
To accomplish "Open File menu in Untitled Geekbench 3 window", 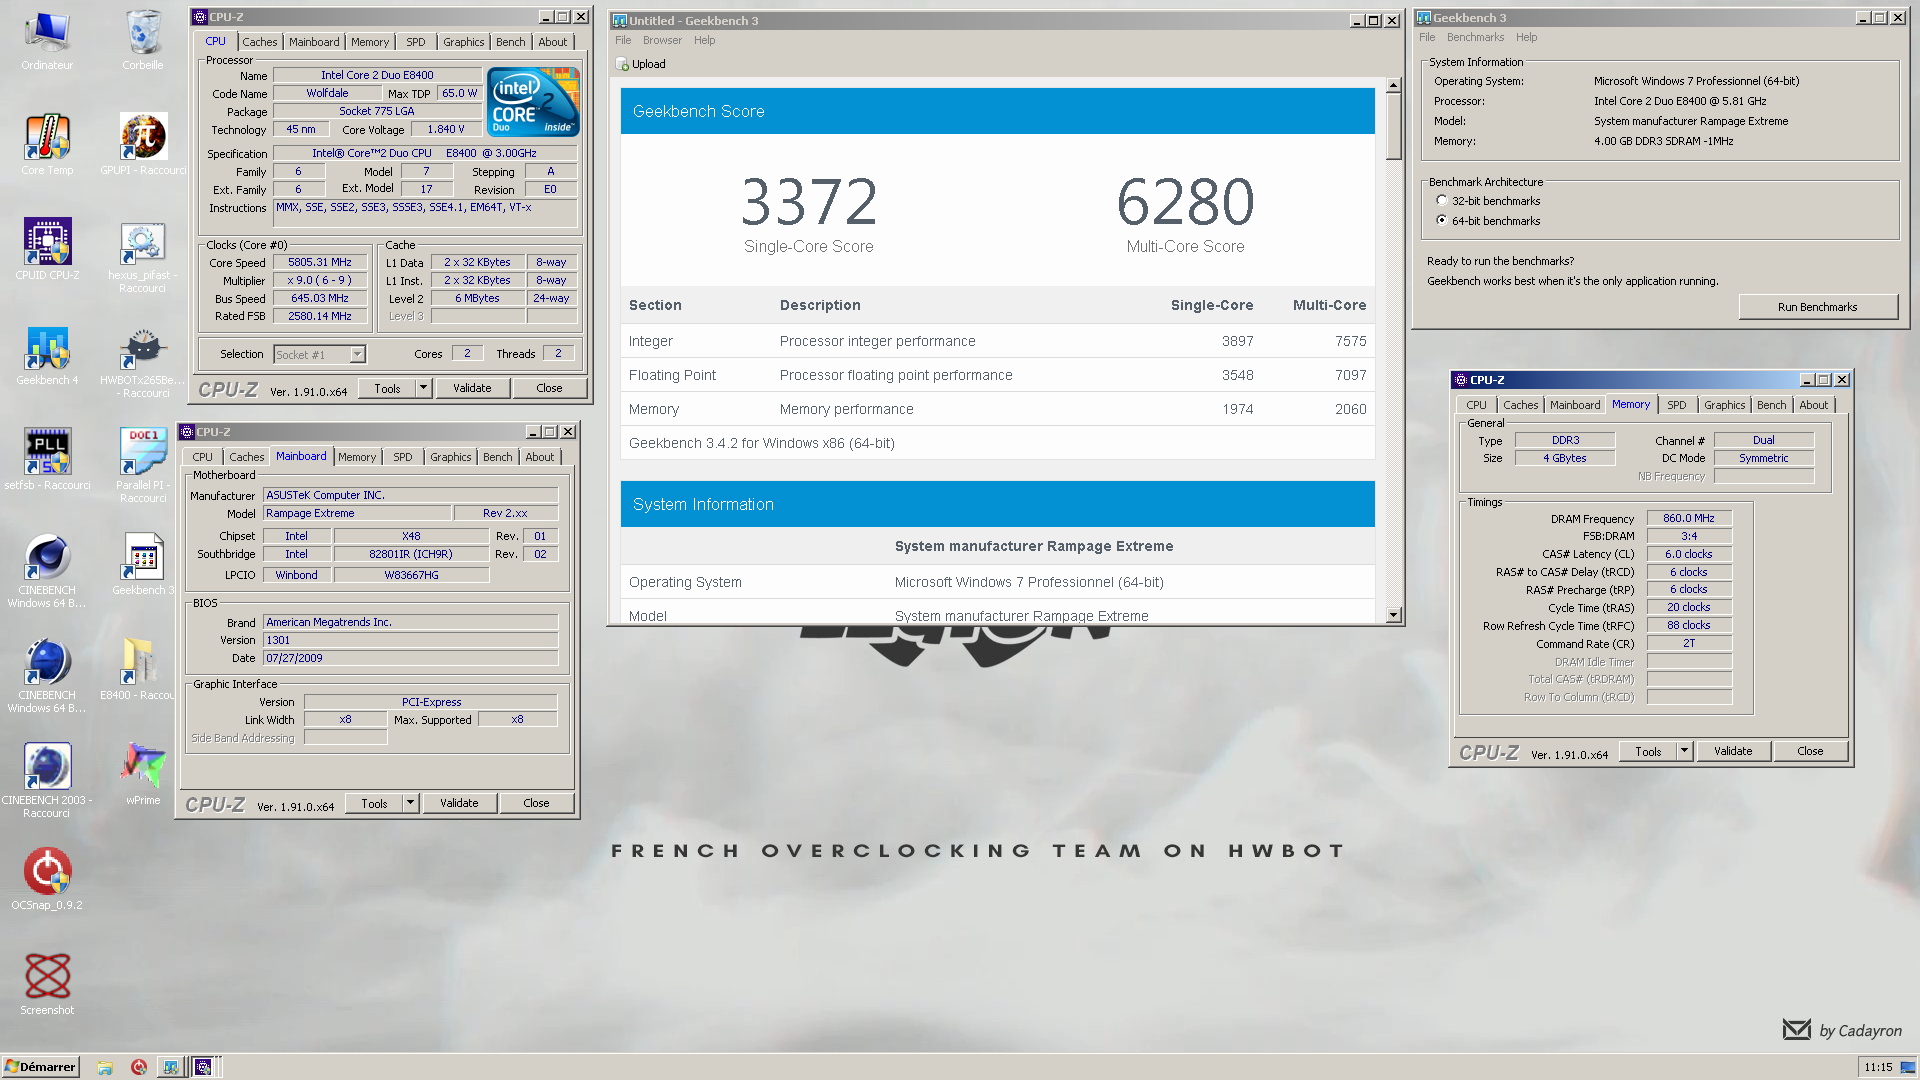I will [623, 40].
